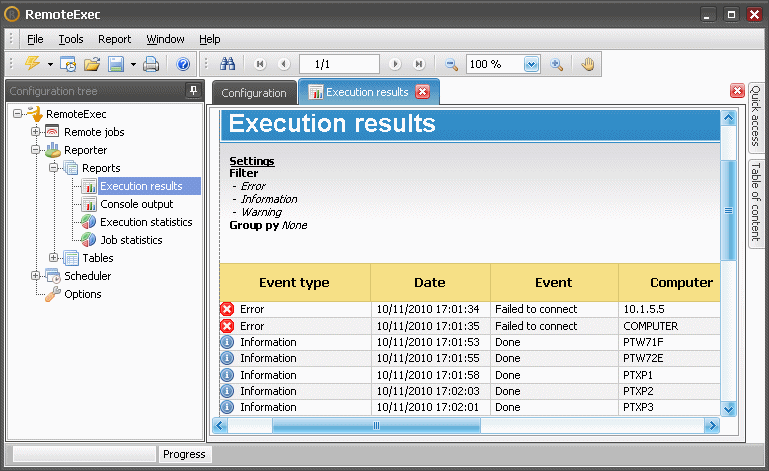Select Tables in the tree
This screenshot has width=769, height=471.
coord(98,258)
